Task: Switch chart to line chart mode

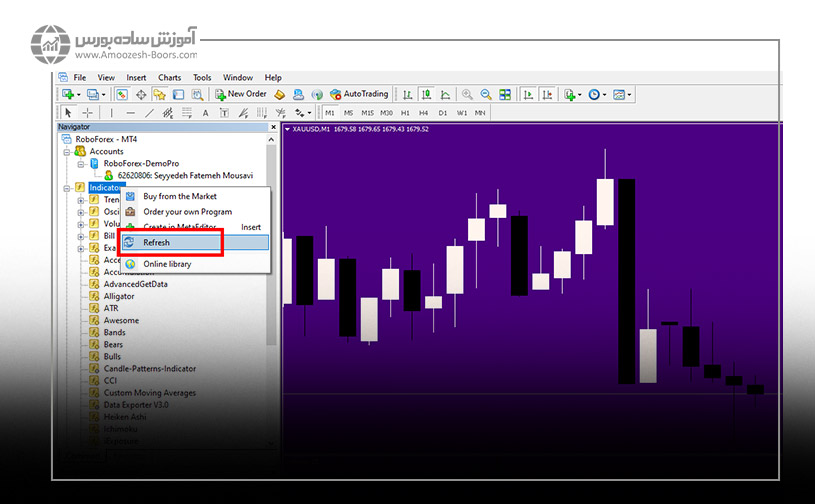Action: tap(444, 94)
